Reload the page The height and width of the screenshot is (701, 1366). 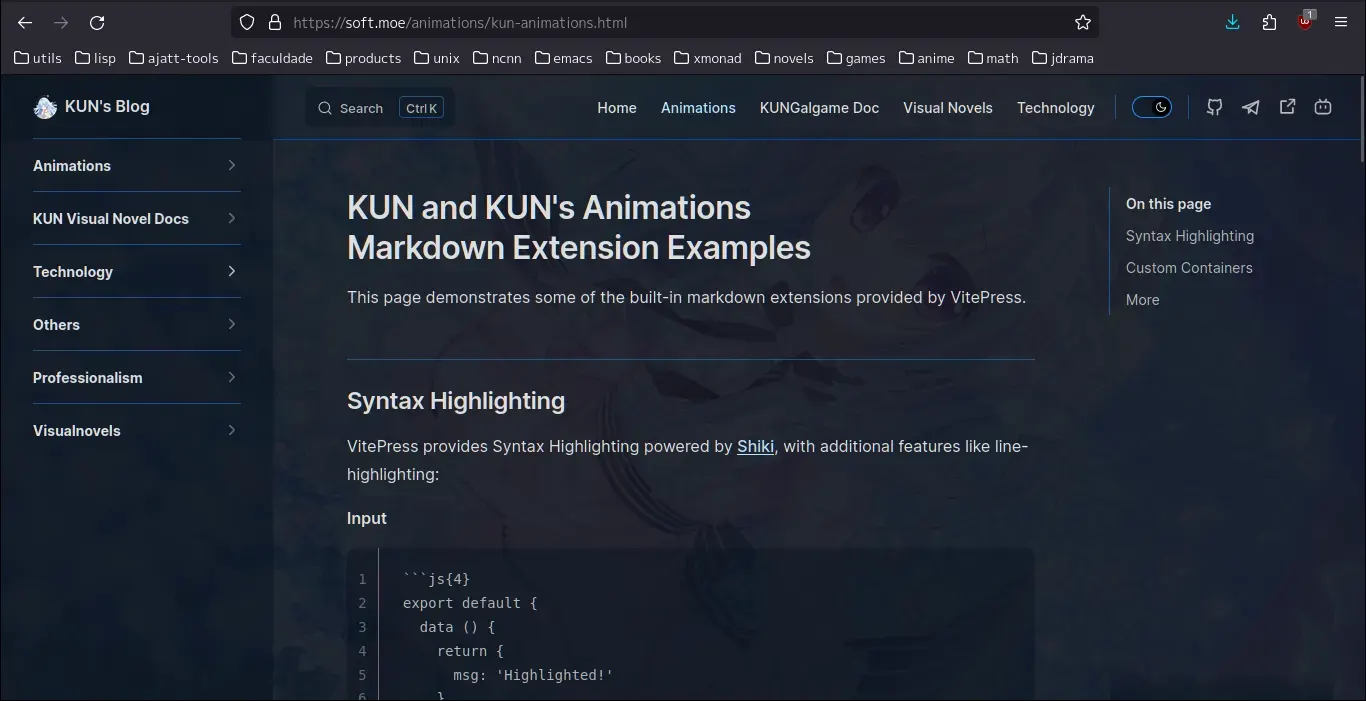pyautogui.click(x=97, y=22)
